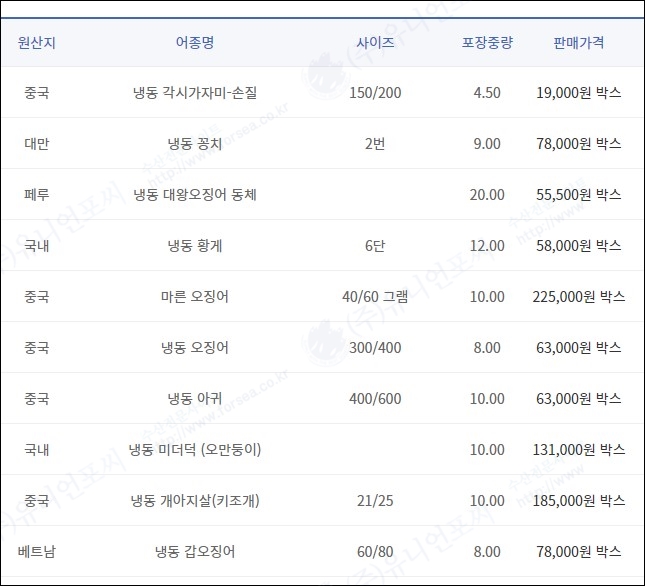Image resolution: width=645 pixels, height=586 pixels.
Task: Click 78,000원 박스 price in 냉동 갑오징어 row
Action: point(579,551)
